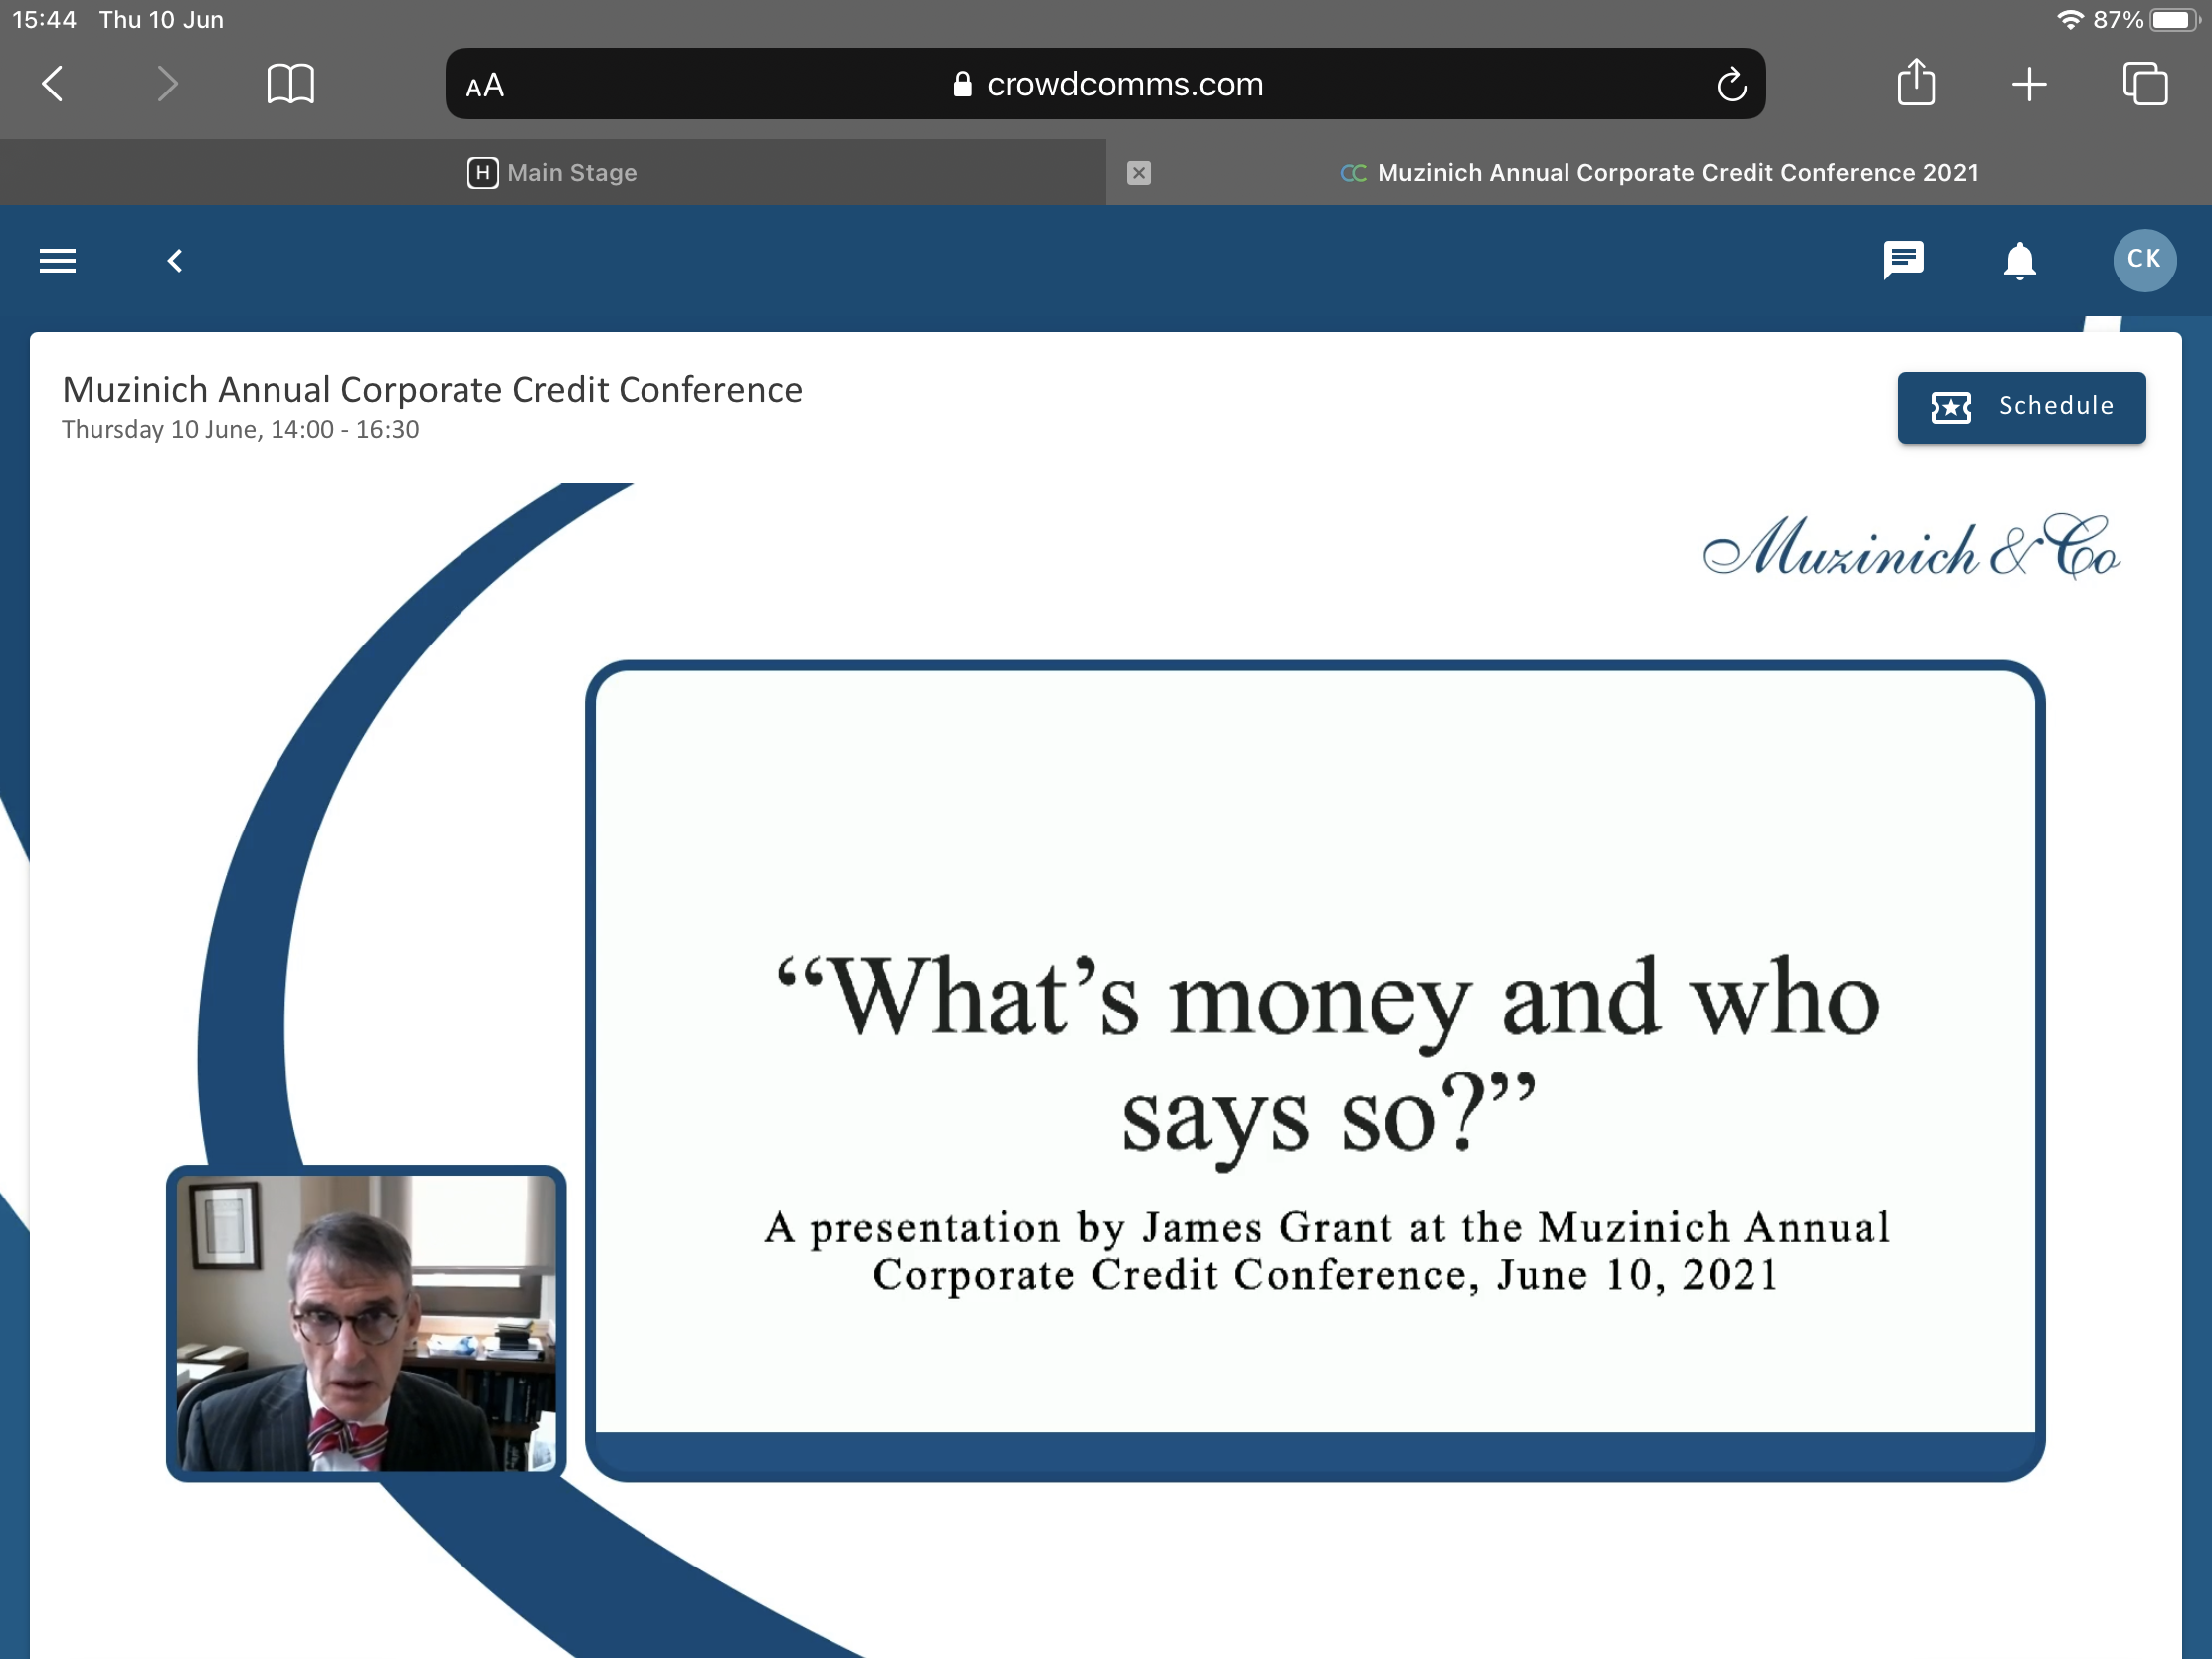Tap the Wi-Fi status icon
The width and height of the screenshot is (2212, 1659).
(2070, 20)
